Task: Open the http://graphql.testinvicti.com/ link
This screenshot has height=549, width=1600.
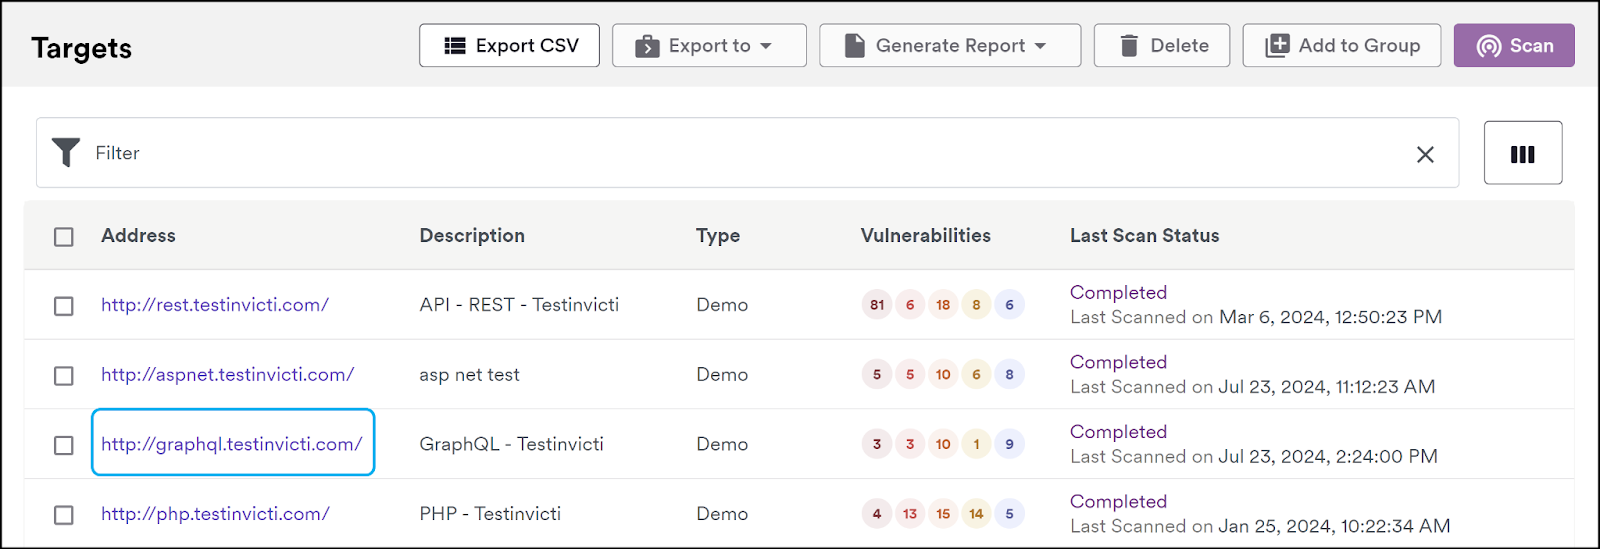Action: (x=232, y=444)
